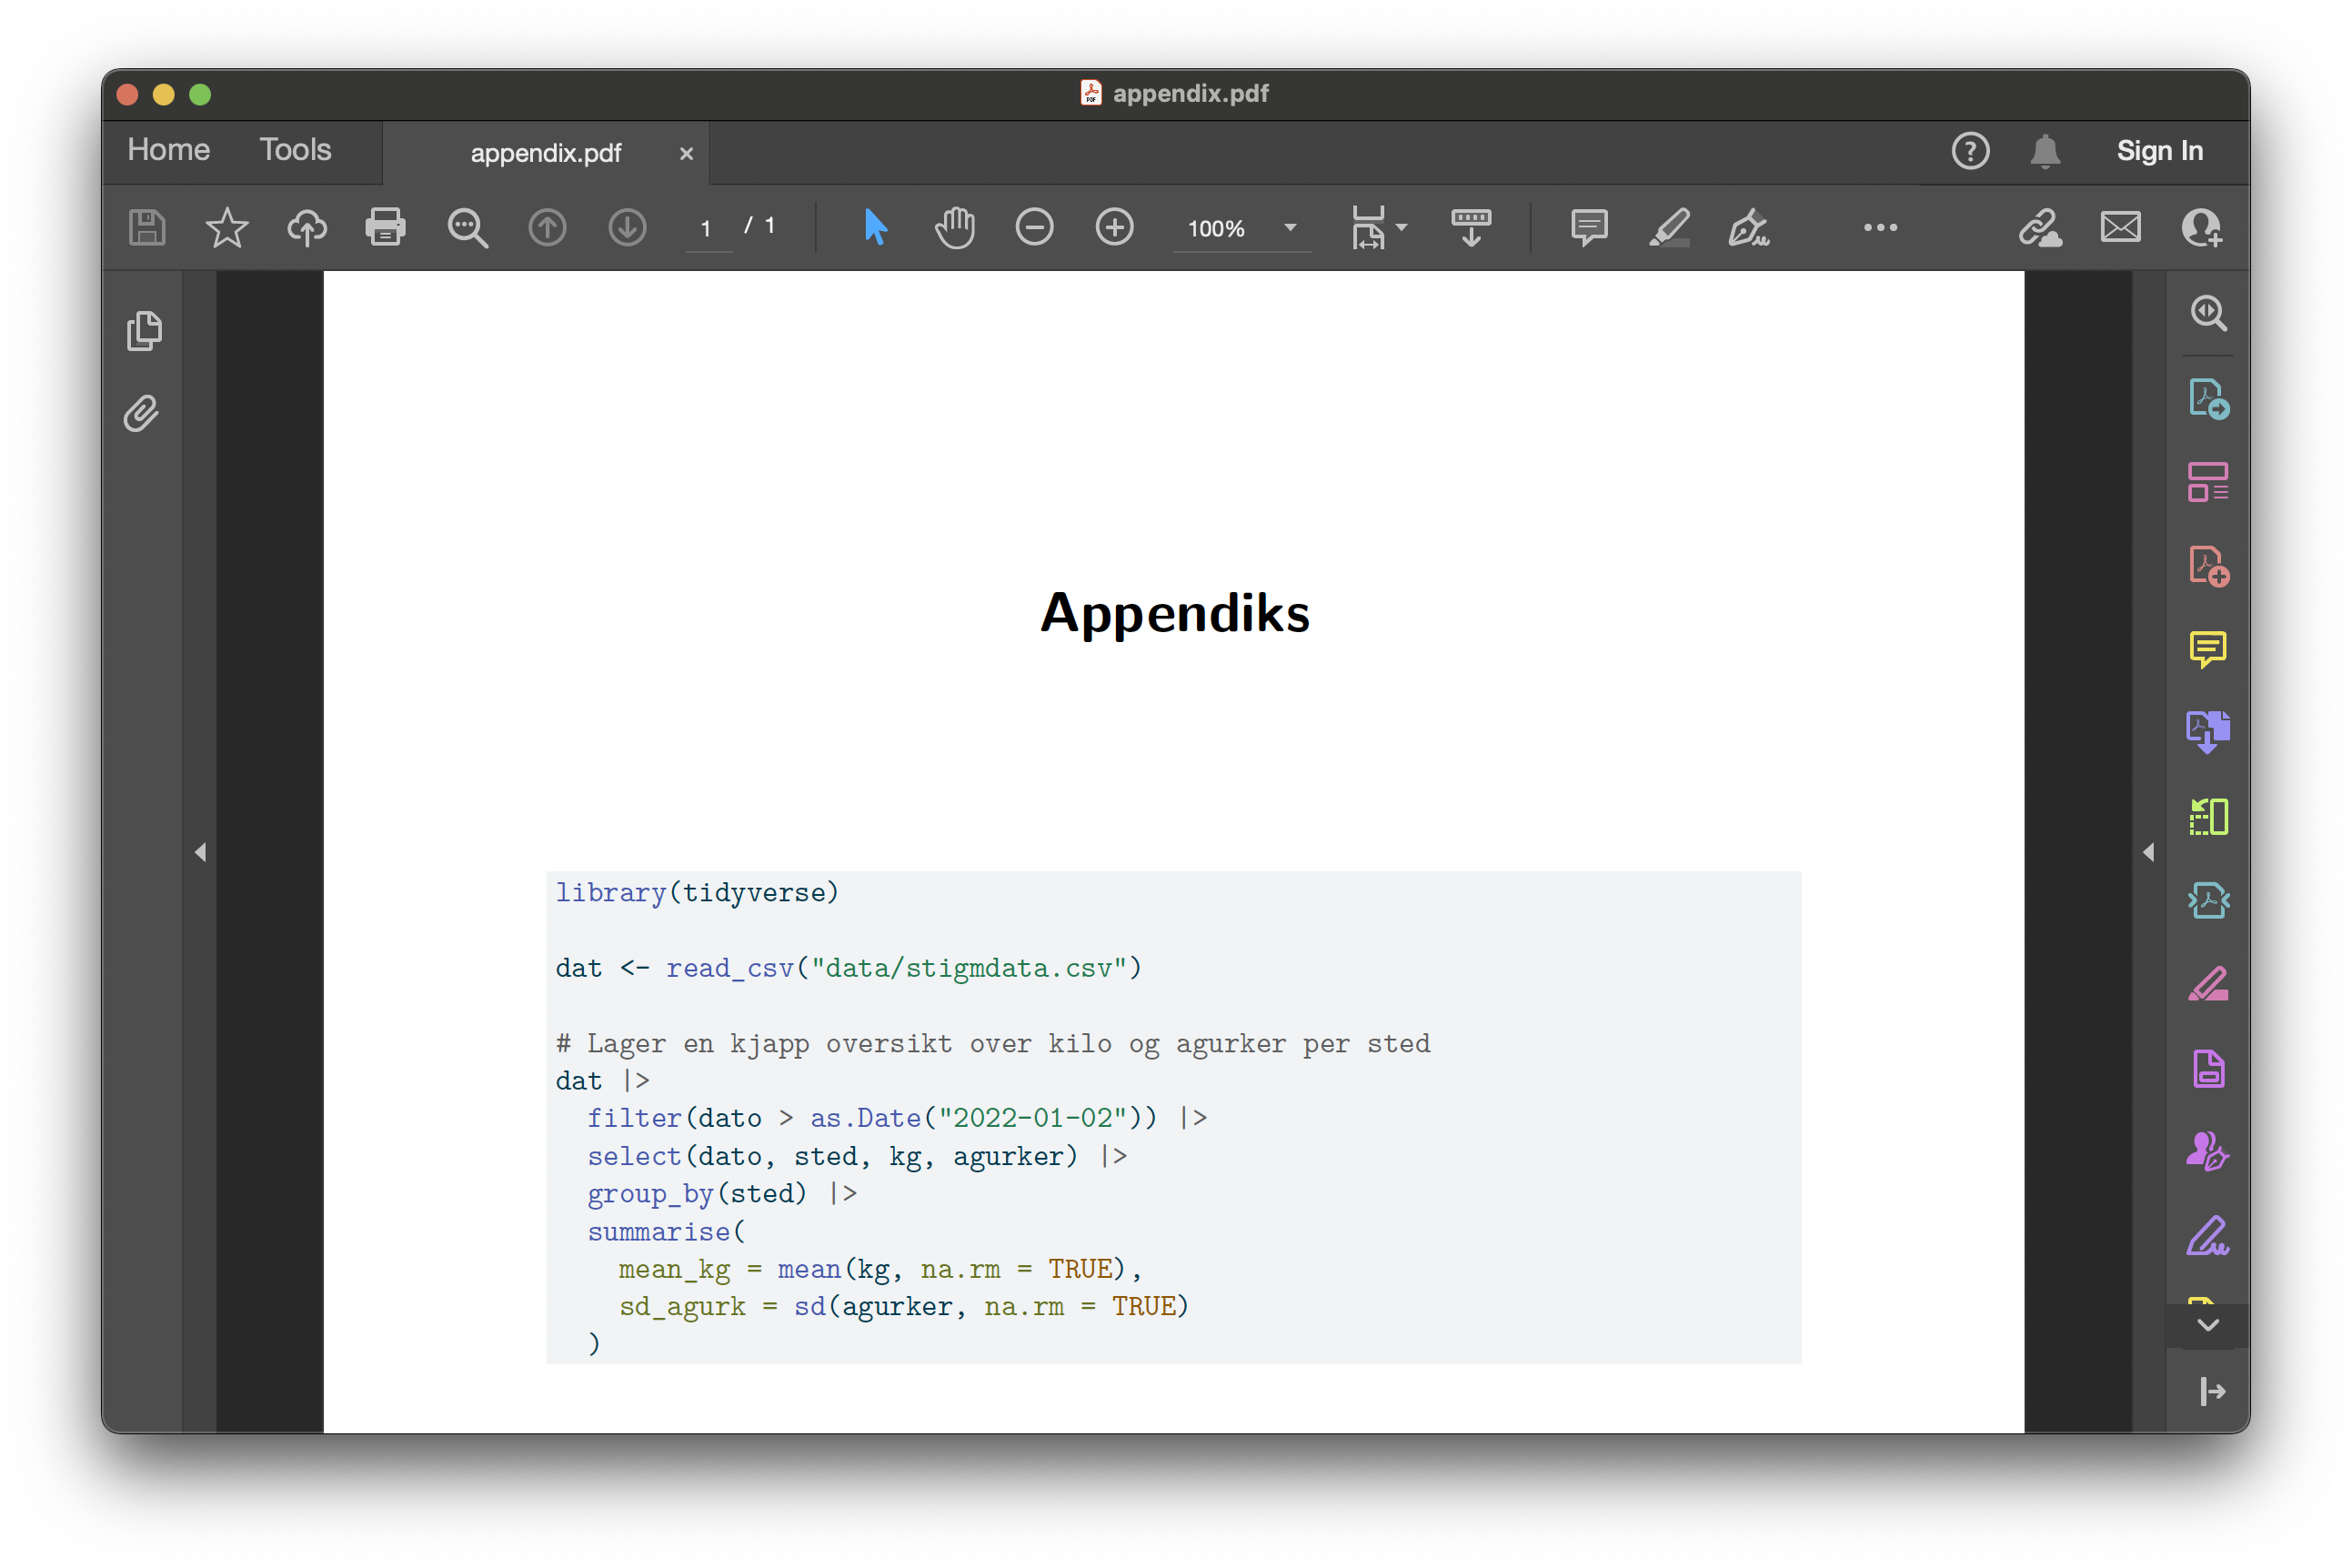Click the zoom in plus button
Screen dimensions: 2352x1568
1114,228
